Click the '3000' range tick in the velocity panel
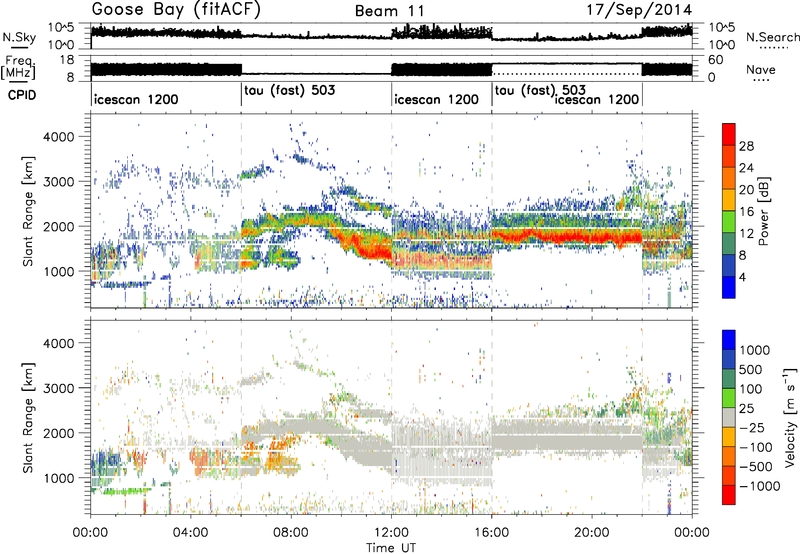 (x=59, y=388)
